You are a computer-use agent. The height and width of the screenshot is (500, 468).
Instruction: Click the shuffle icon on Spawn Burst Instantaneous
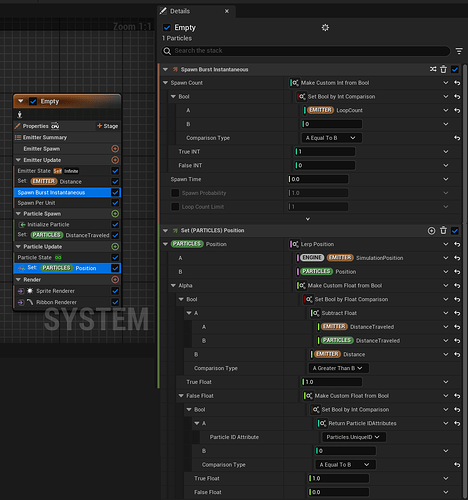coord(433,69)
